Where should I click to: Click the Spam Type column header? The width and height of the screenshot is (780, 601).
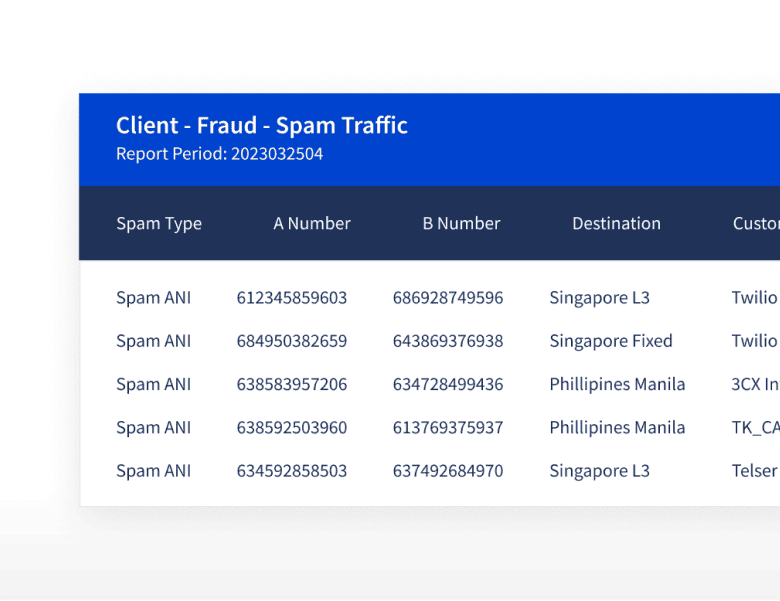coord(159,224)
